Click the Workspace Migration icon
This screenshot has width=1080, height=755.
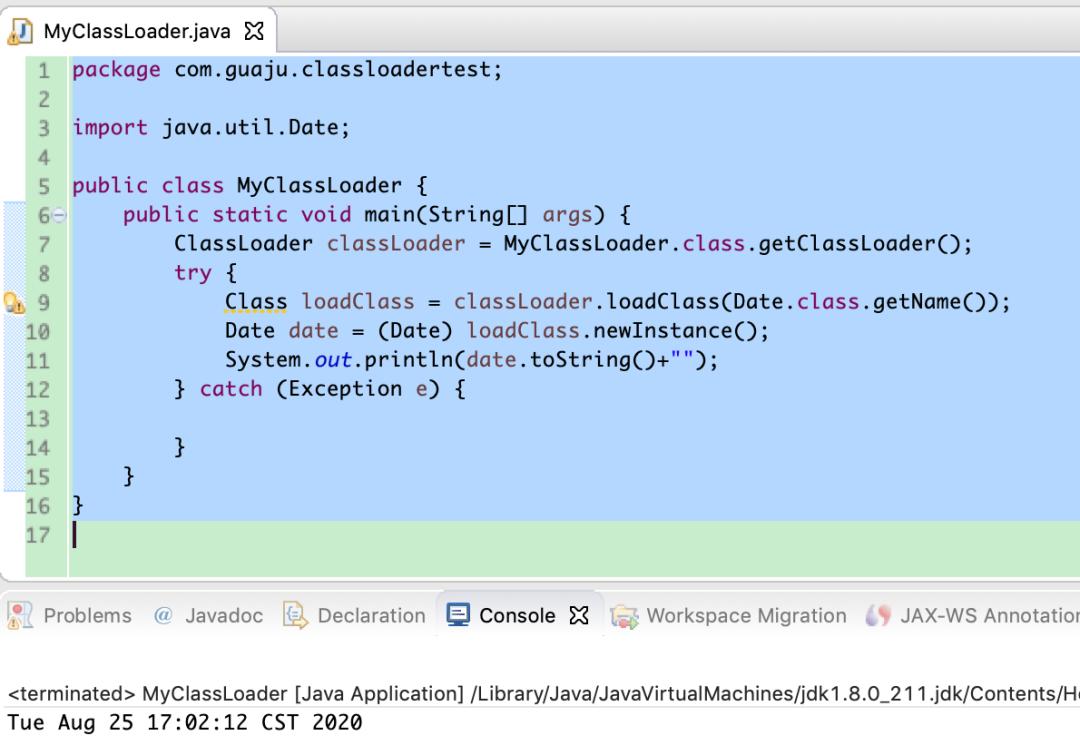pos(624,616)
